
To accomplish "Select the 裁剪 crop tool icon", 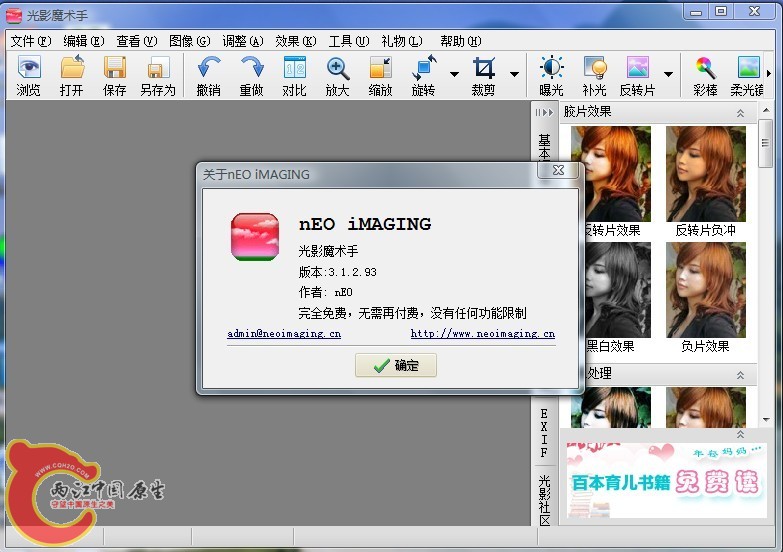I will point(483,67).
